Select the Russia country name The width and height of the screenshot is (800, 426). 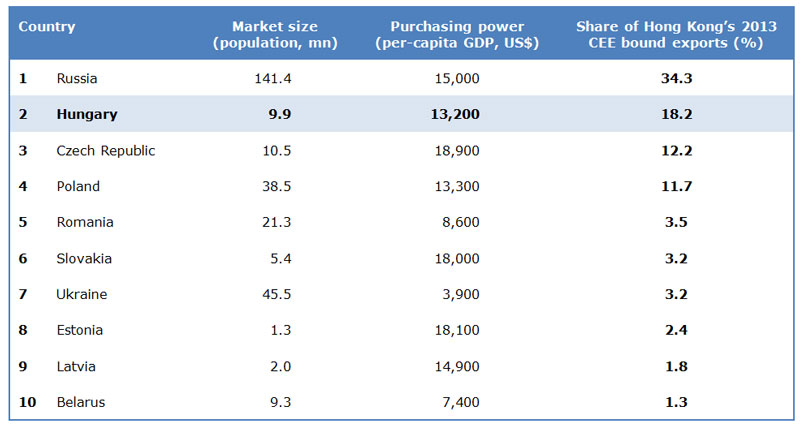click(x=77, y=78)
